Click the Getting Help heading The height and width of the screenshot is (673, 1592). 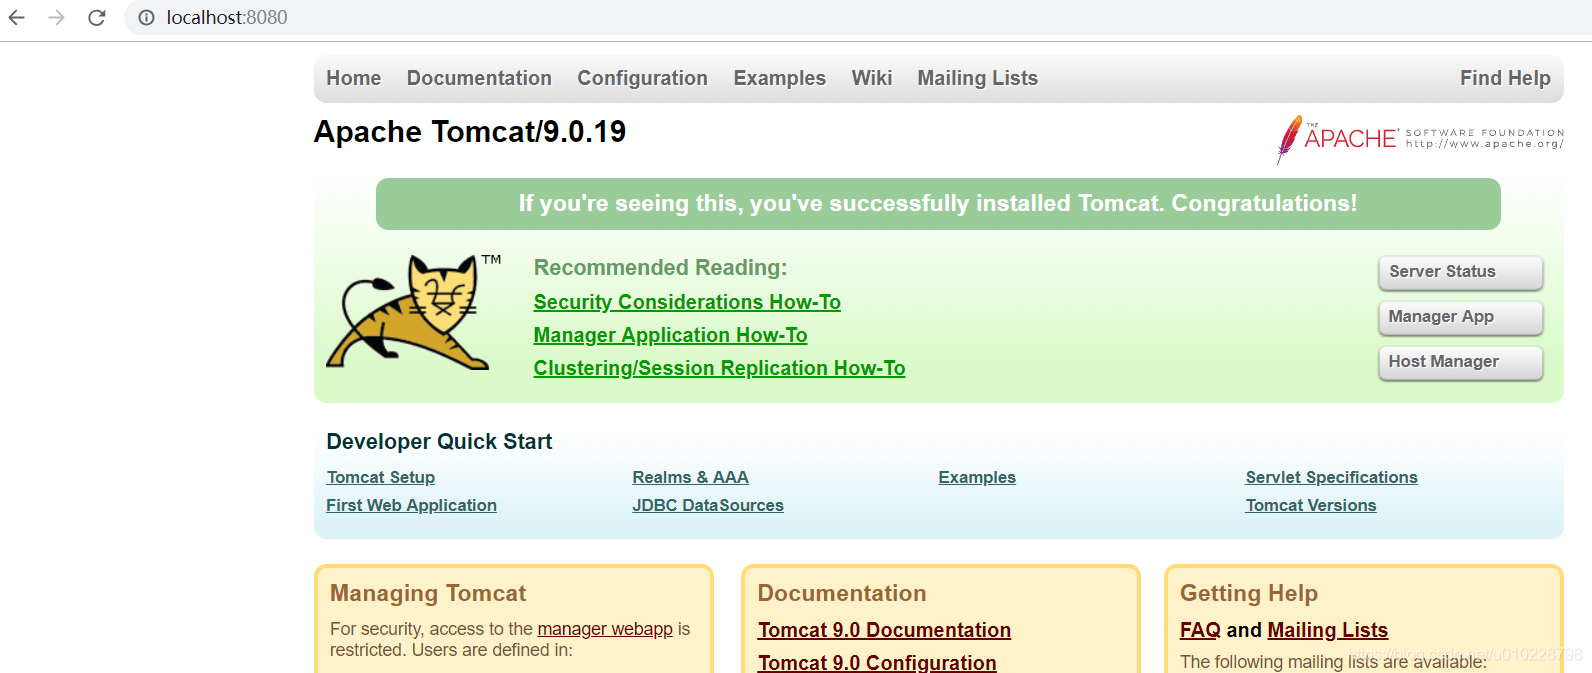click(x=1249, y=593)
